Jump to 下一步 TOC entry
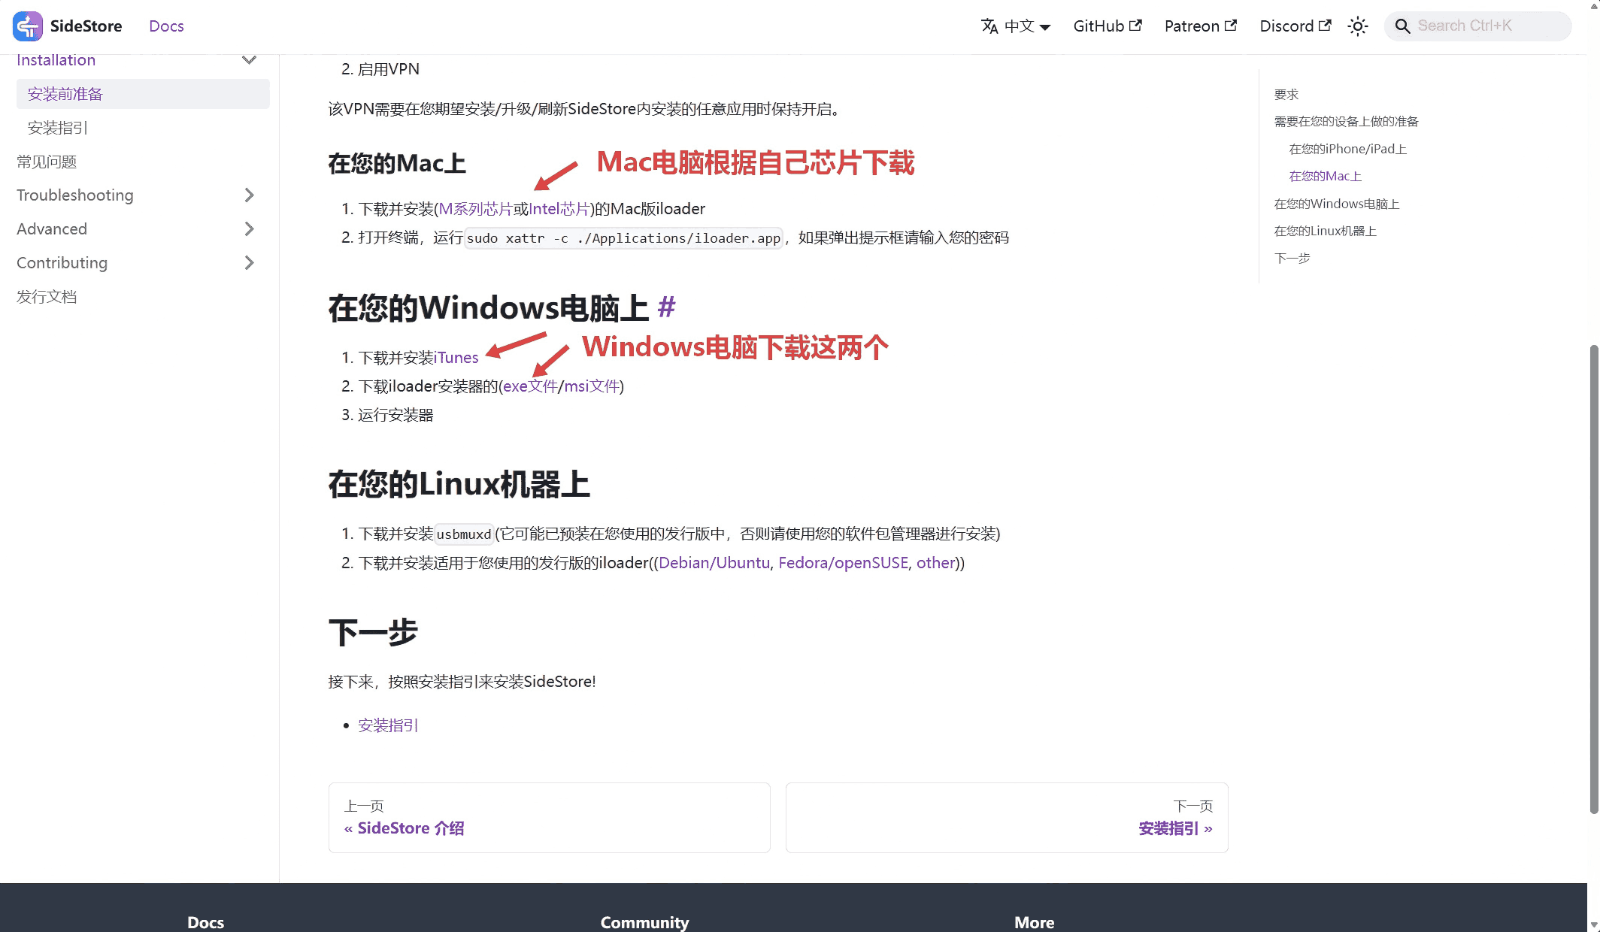Image resolution: width=1600 pixels, height=932 pixels. click(1292, 258)
